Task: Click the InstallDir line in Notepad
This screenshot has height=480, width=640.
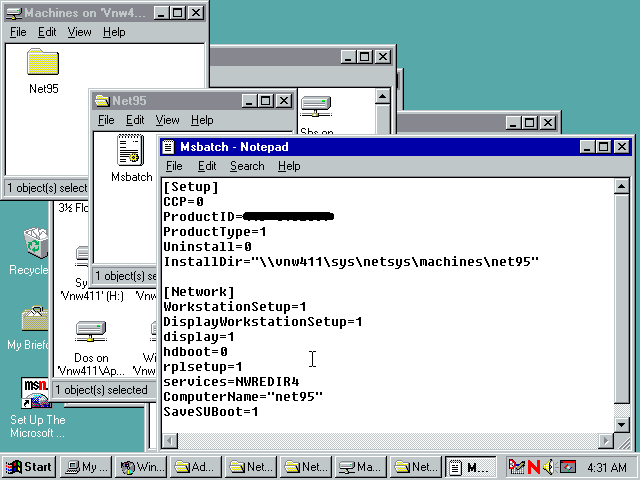Action: pyautogui.click(x=351, y=262)
